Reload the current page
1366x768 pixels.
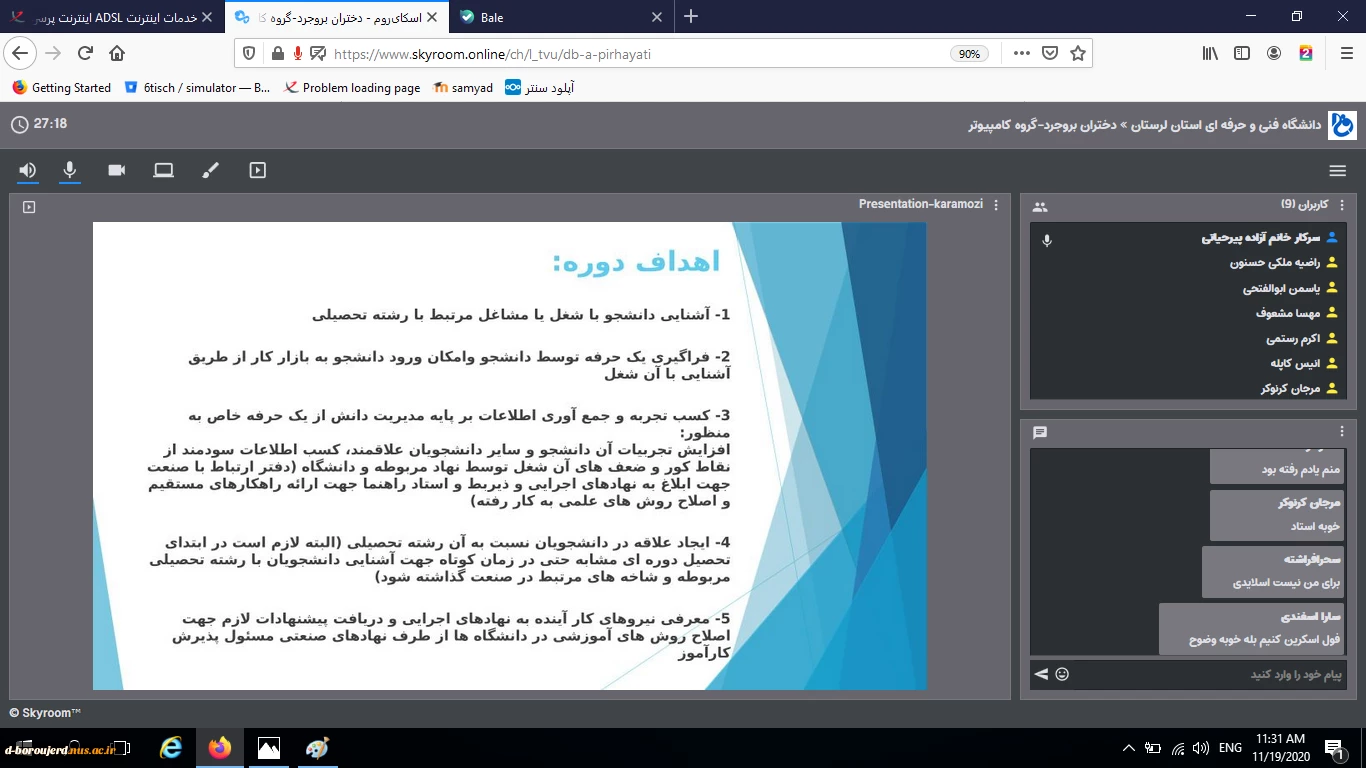[85, 54]
